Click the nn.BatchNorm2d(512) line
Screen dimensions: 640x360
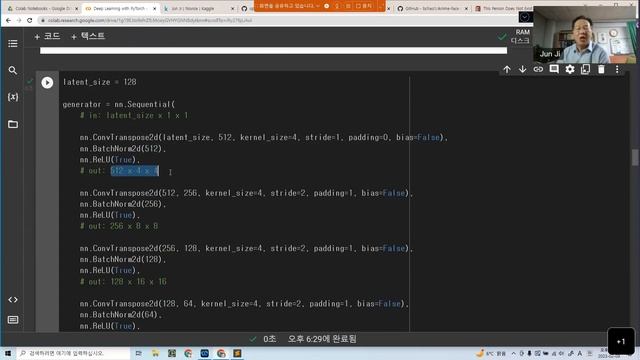(123, 149)
